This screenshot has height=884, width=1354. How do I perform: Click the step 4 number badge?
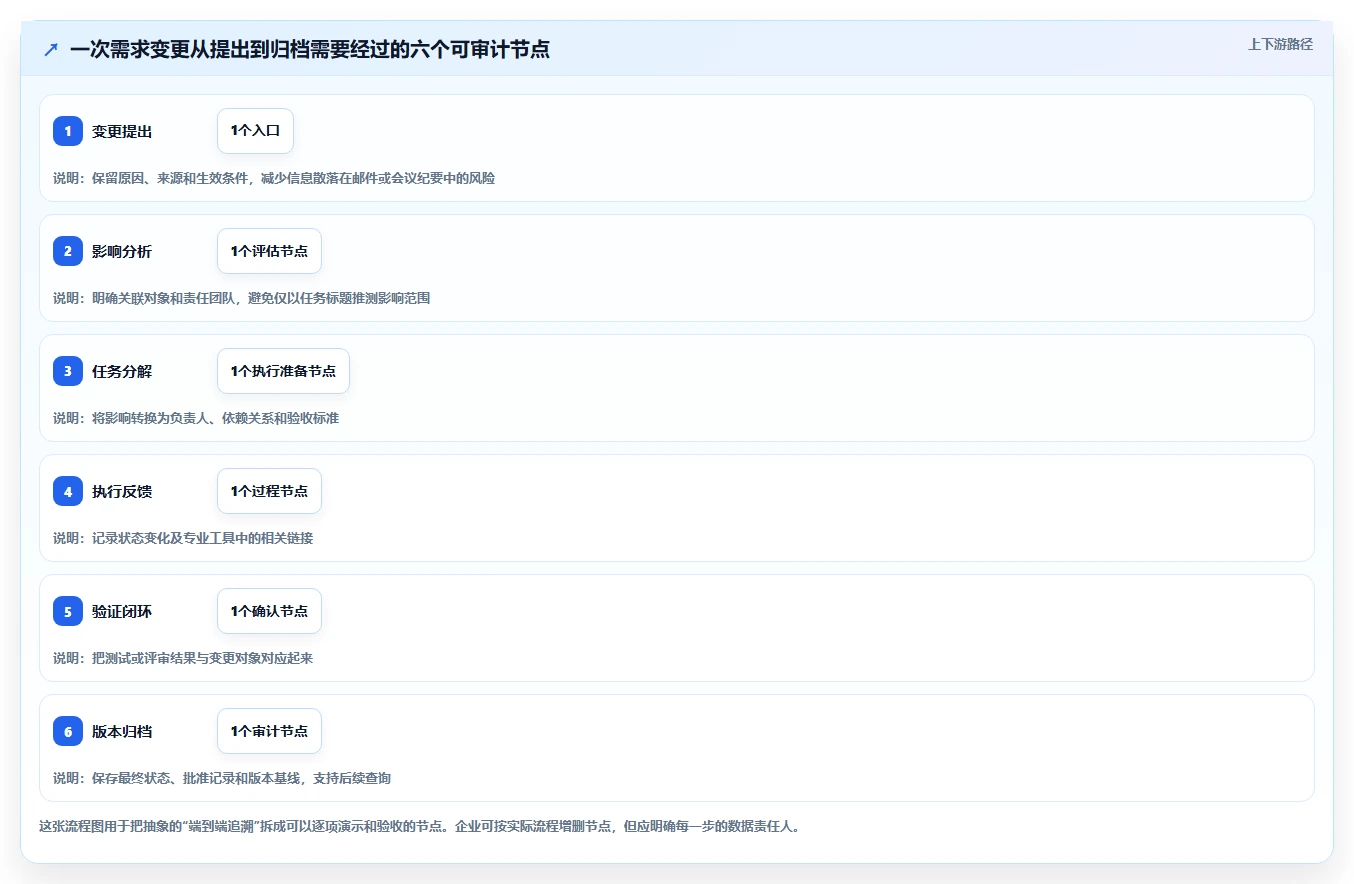[x=68, y=491]
